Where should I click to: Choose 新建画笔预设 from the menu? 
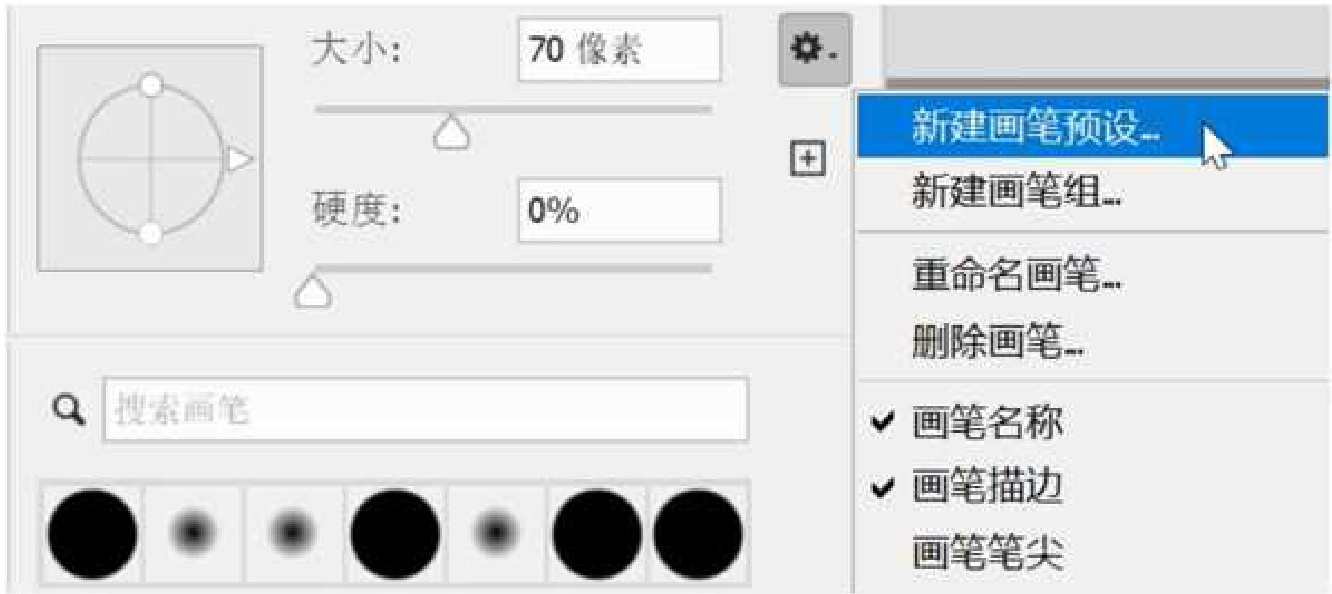tap(1094, 126)
